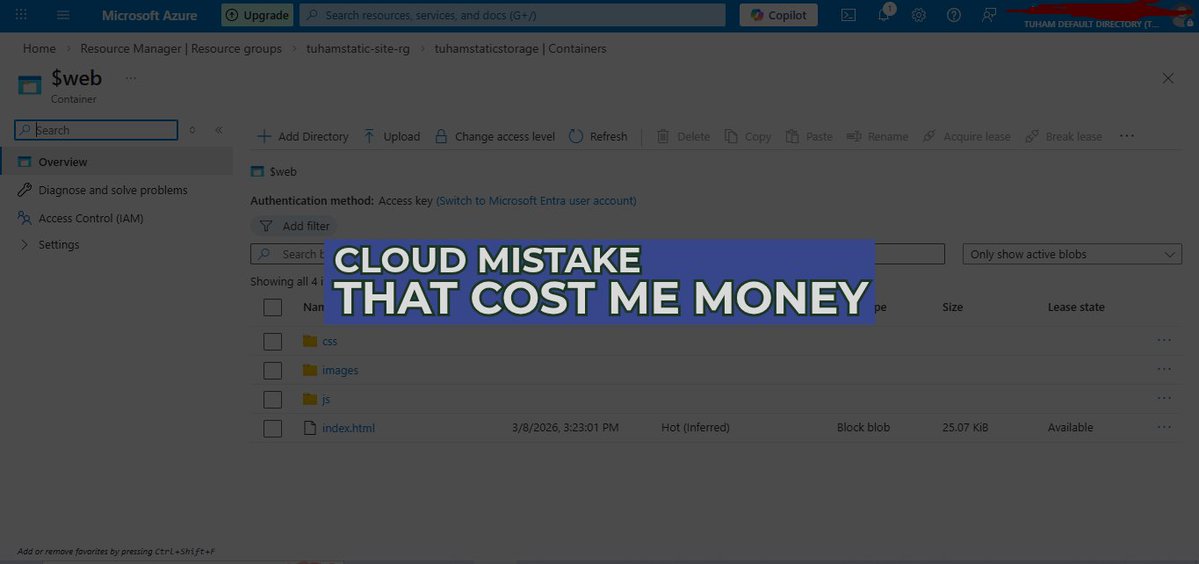Open the more options ellipsis beside $web title
The height and width of the screenshot is (564, 1199).
click(x=131, y=78)
